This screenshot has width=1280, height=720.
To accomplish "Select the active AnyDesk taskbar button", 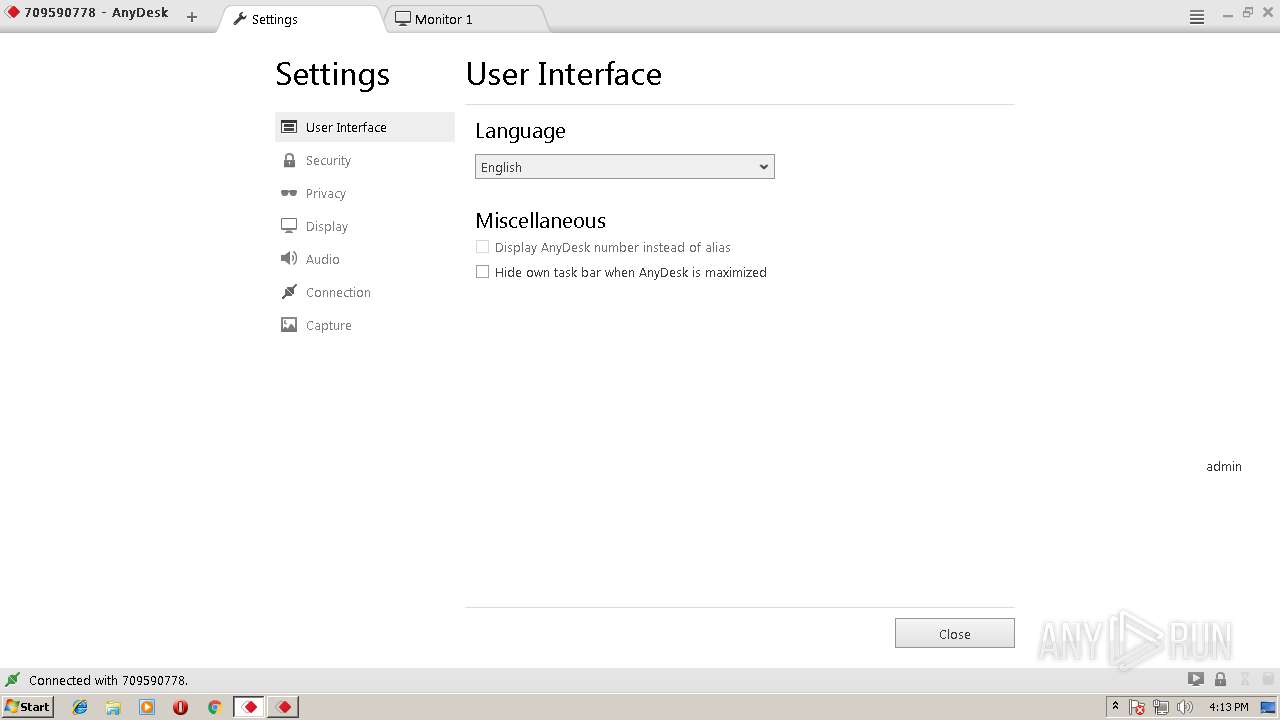I will [250, 707].
